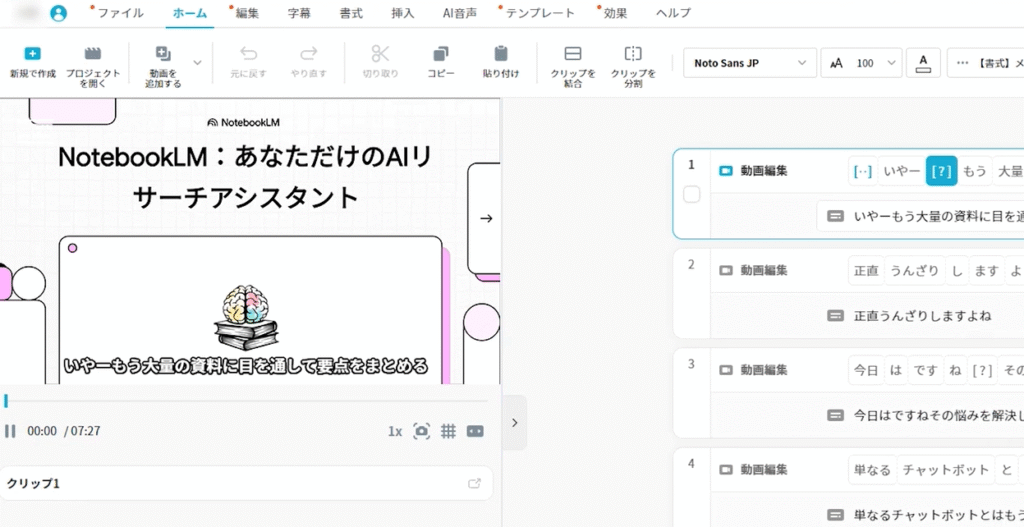Viewport: 1024px width, 527px height.
Task: Check the checkbox on clip row 1
Action: [691, 195]
